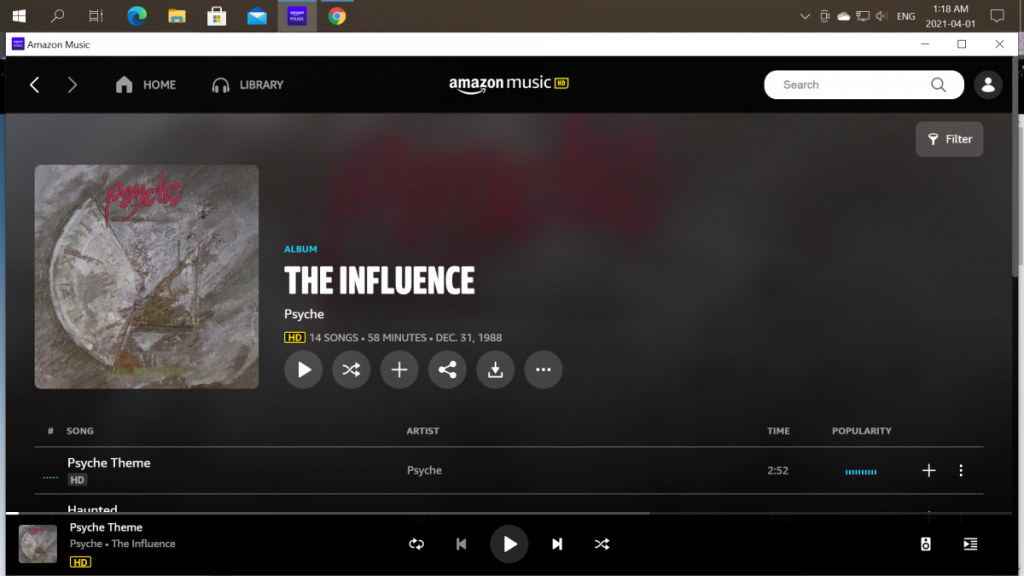
Task: Go back with the left arrow
Action: (x=35, y=85)
